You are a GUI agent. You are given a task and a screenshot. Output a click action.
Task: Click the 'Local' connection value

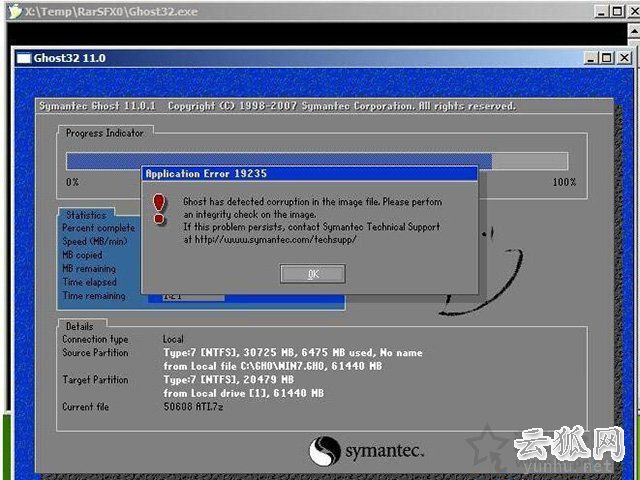(173, 339)
